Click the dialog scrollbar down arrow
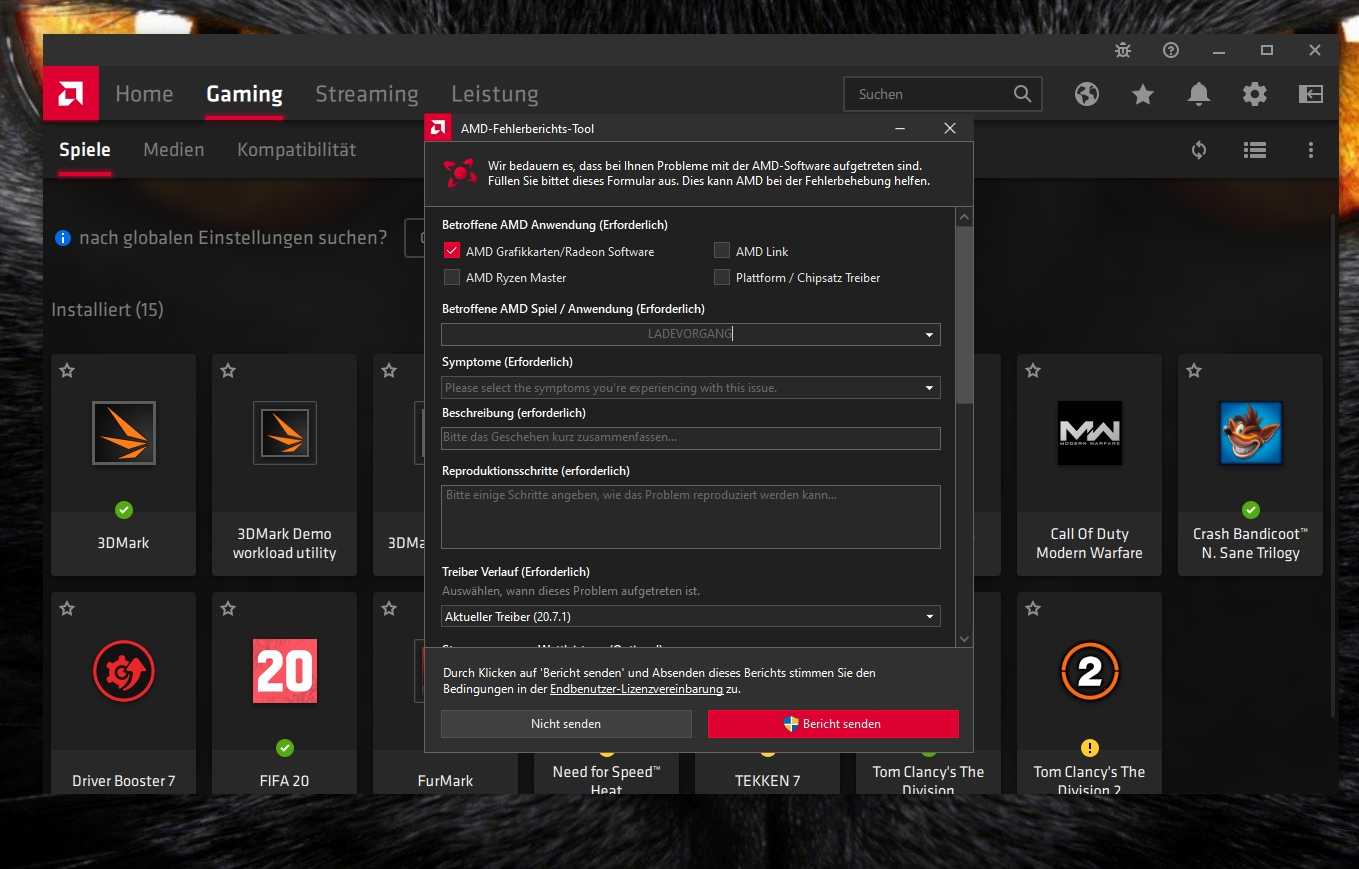 pyautogui.click(x=964, y=638)
